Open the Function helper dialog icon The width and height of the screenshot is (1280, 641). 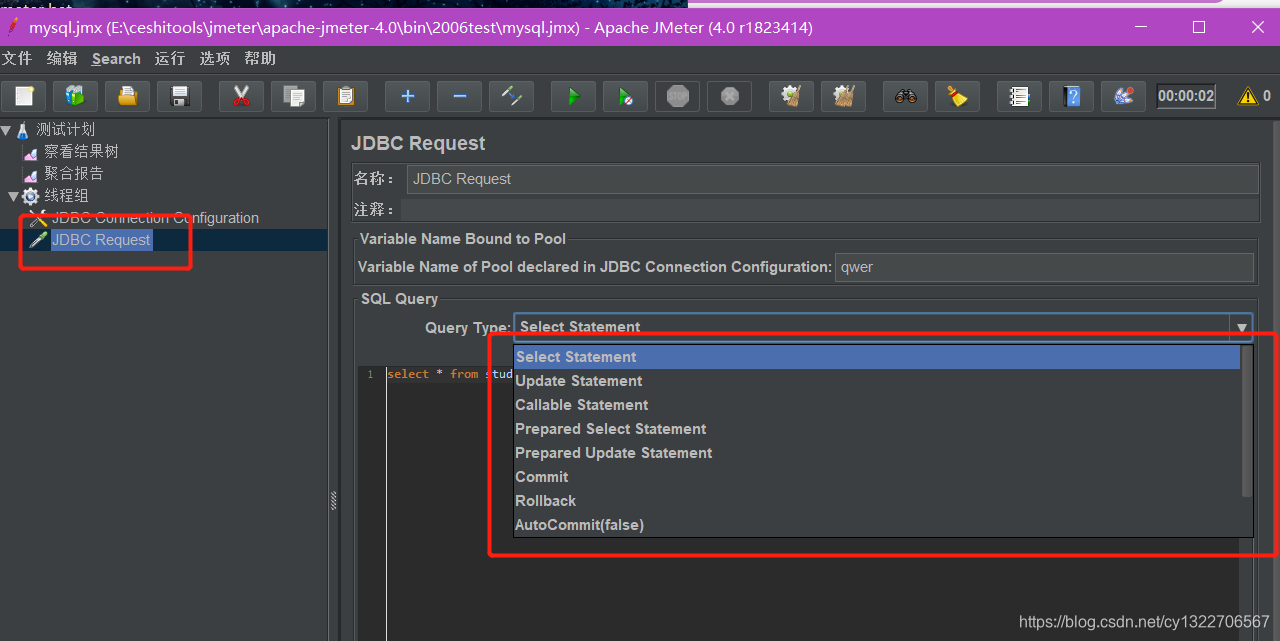[1020, 96]
